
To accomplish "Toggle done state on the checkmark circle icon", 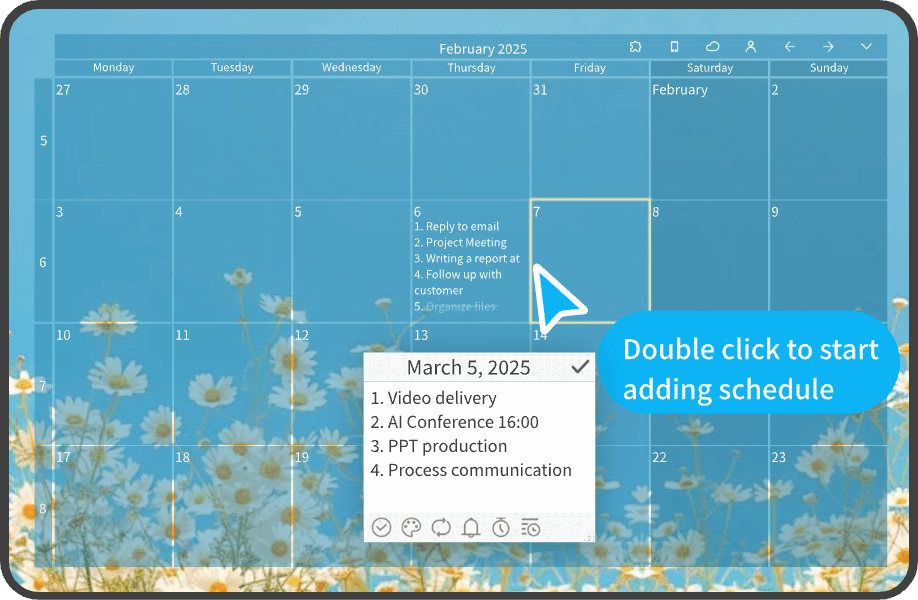I will pyautogui.click(x=381, y=527).
